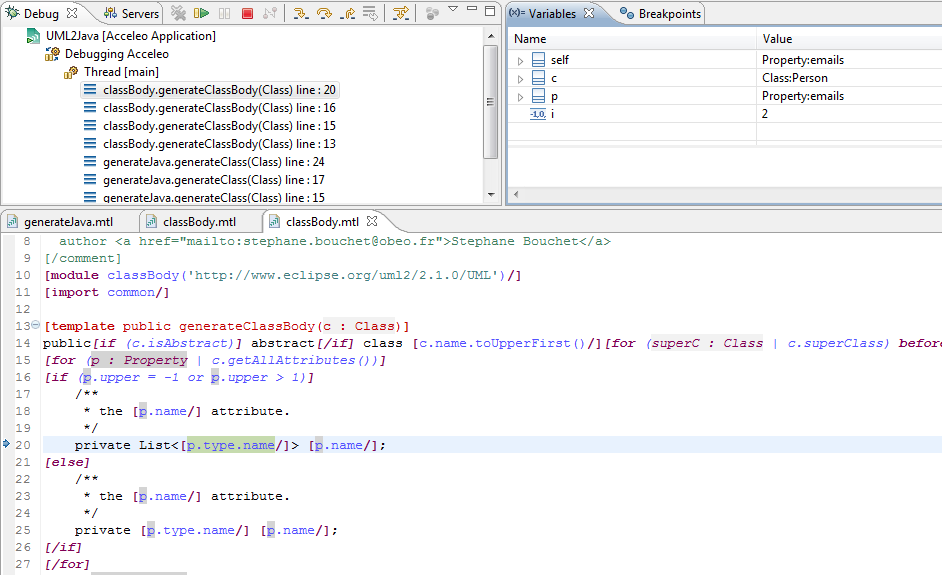This screenshot has height=575, width=942.
Task: Click the Debug view vertical scrollbar
Action: tap(490, 100)
